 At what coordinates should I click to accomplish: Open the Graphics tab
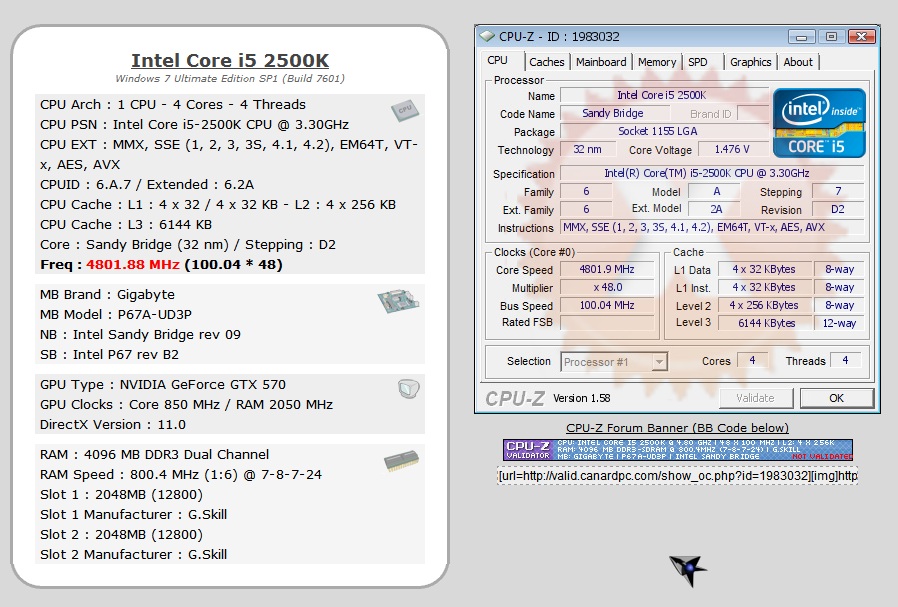(x=750, y=62)
